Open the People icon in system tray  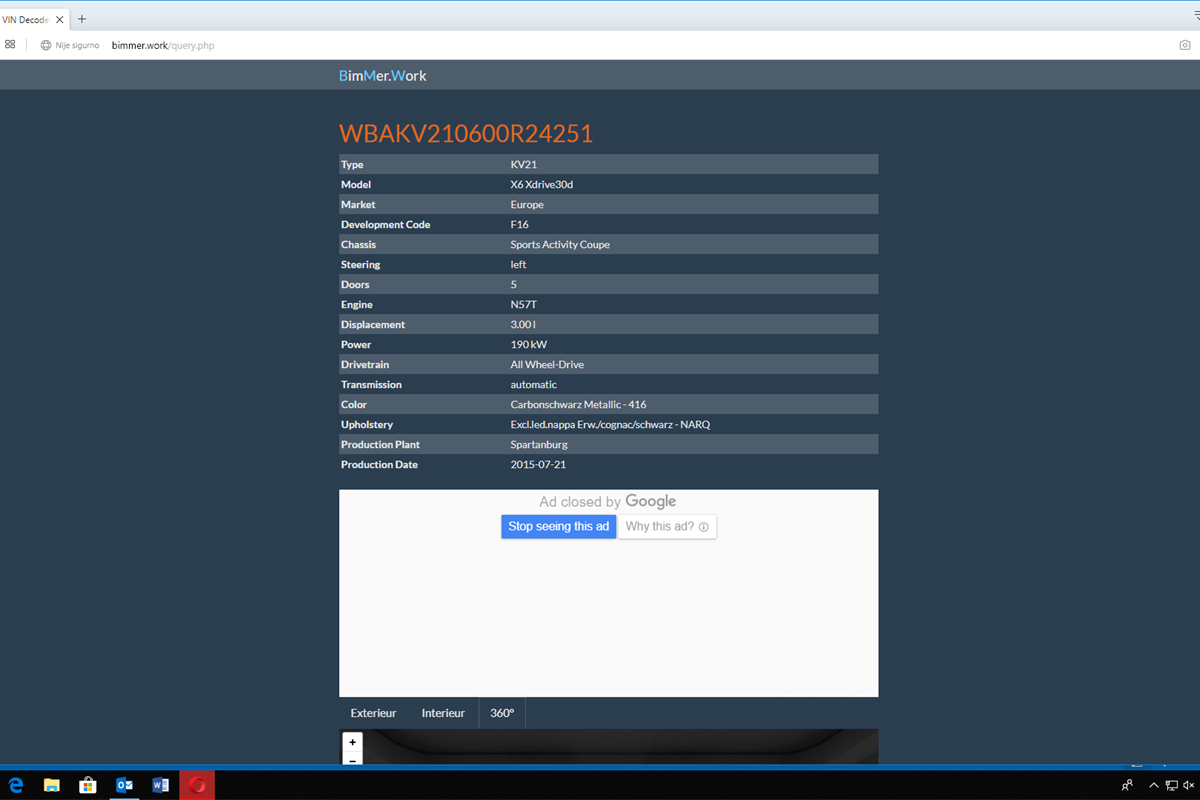pyautogui.click(x=1128, y=786)
